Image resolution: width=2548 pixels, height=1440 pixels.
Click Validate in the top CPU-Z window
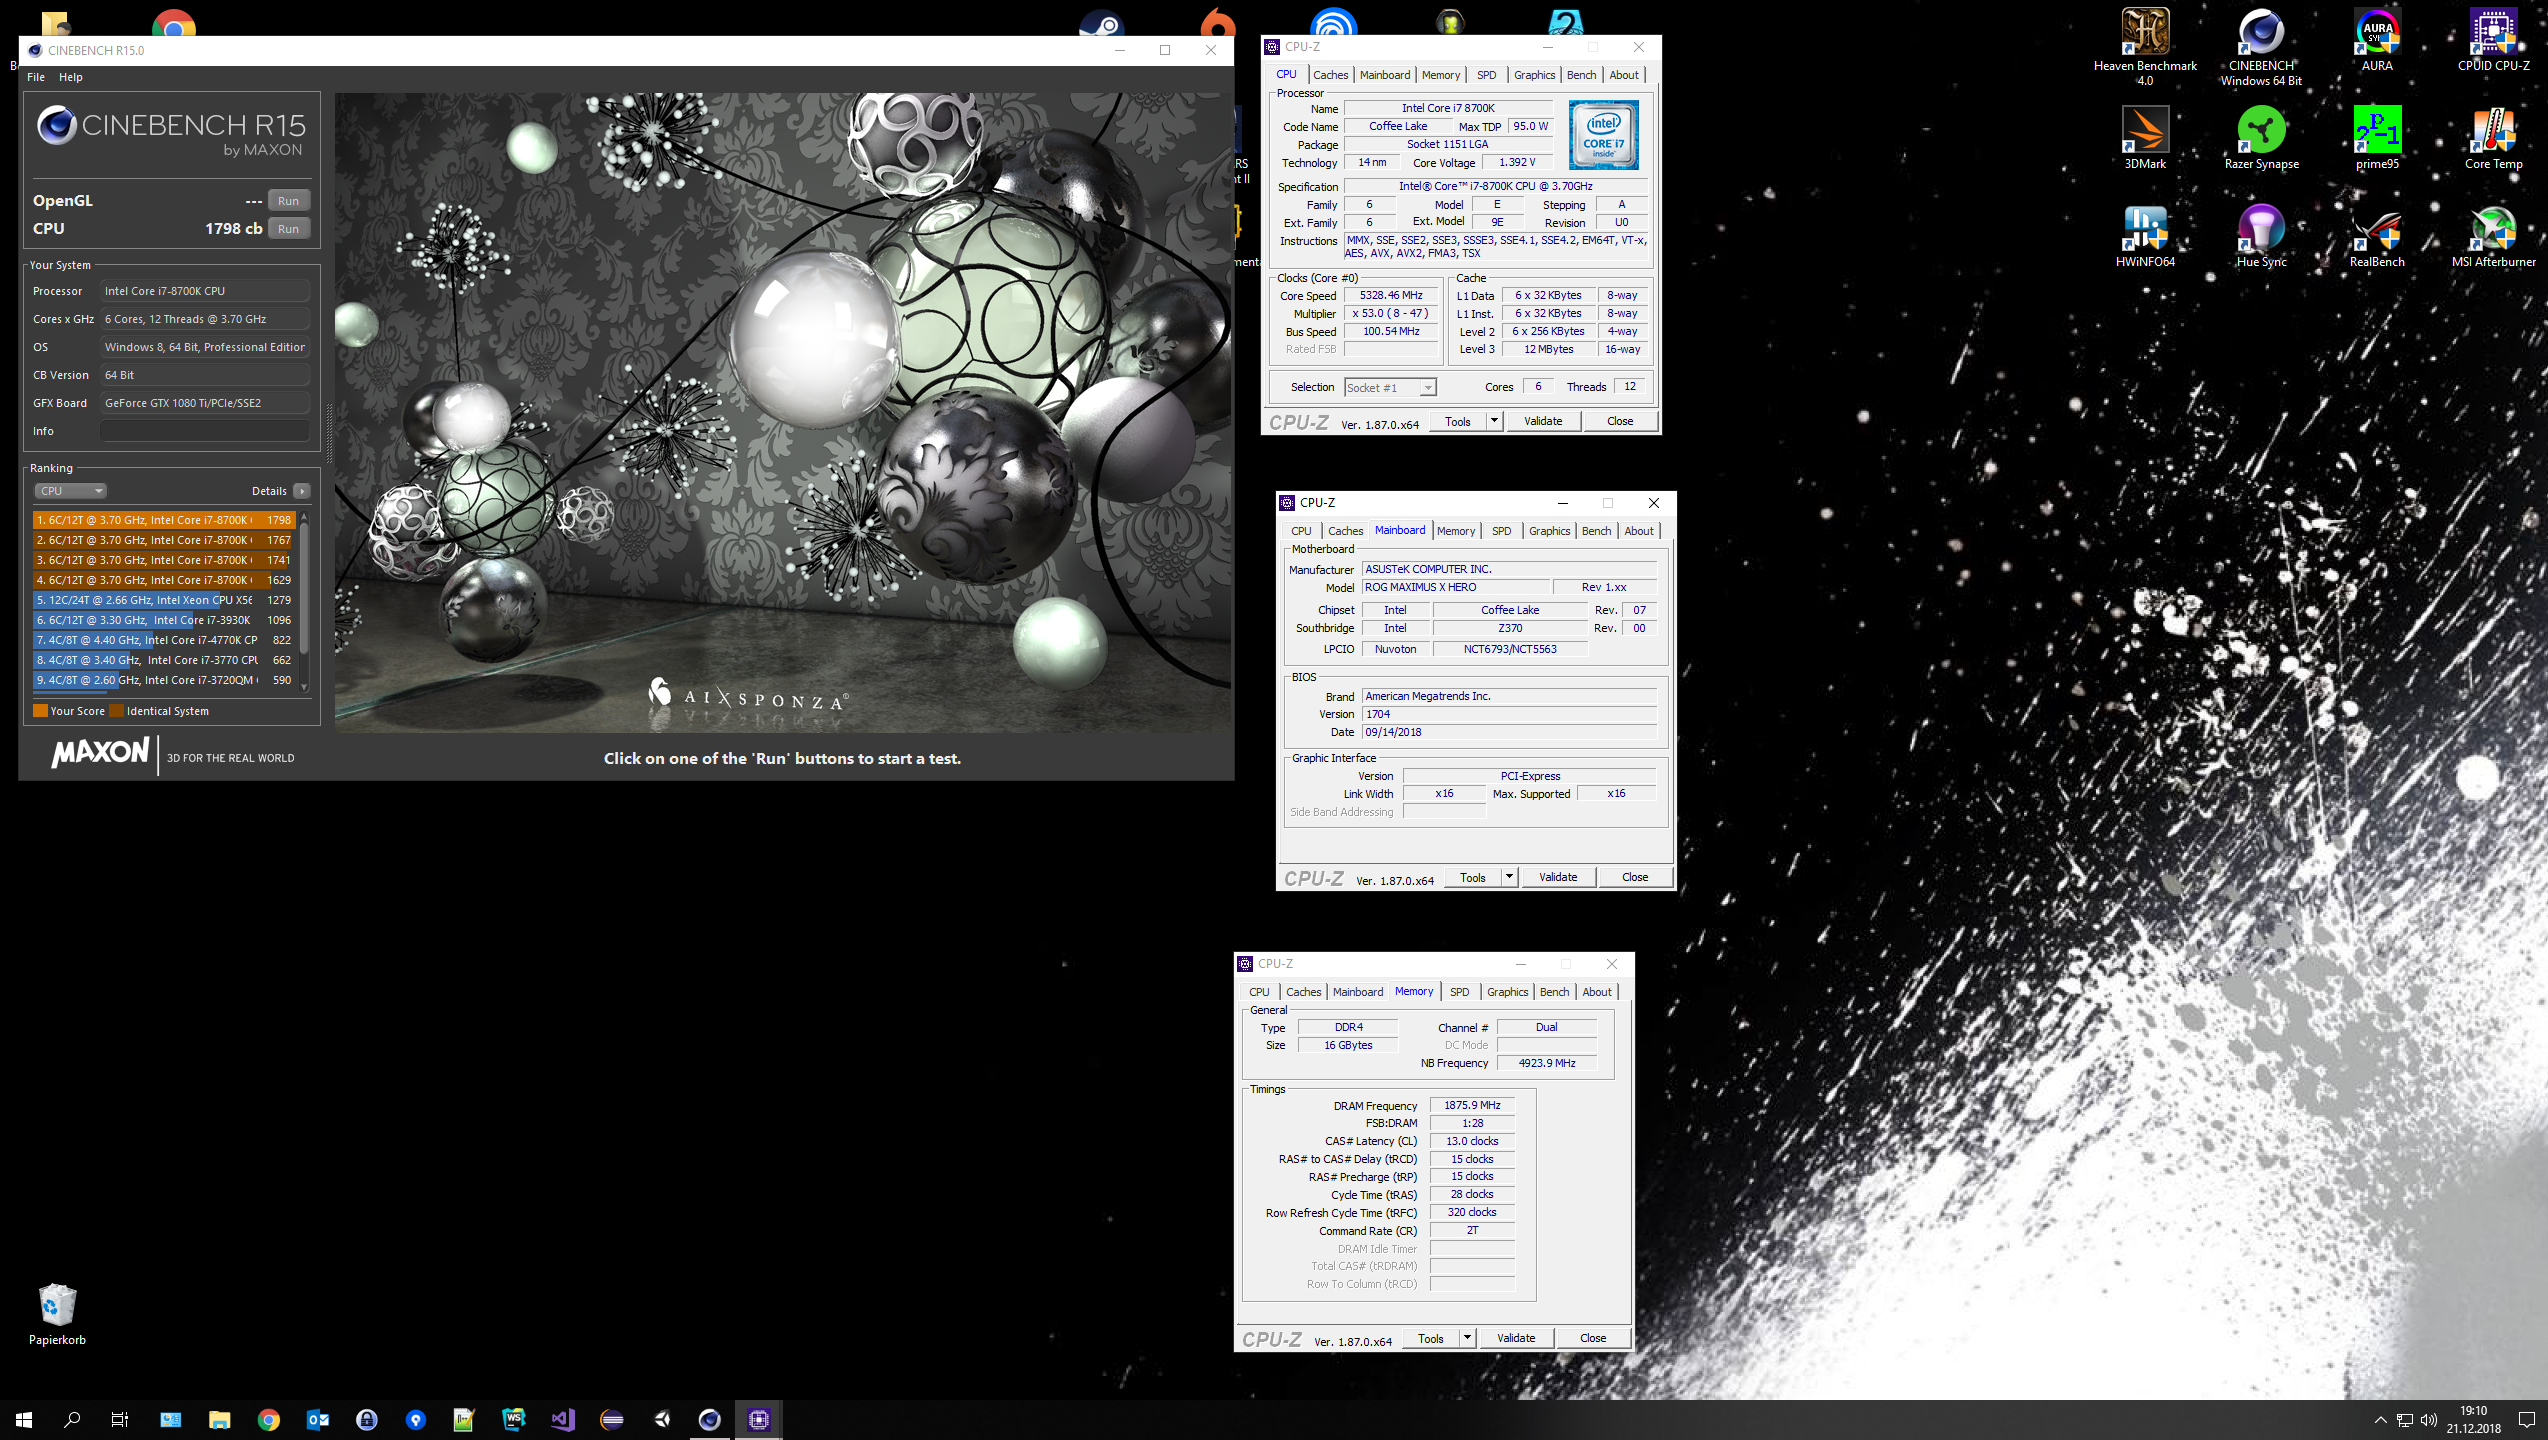click(1543, 421)
